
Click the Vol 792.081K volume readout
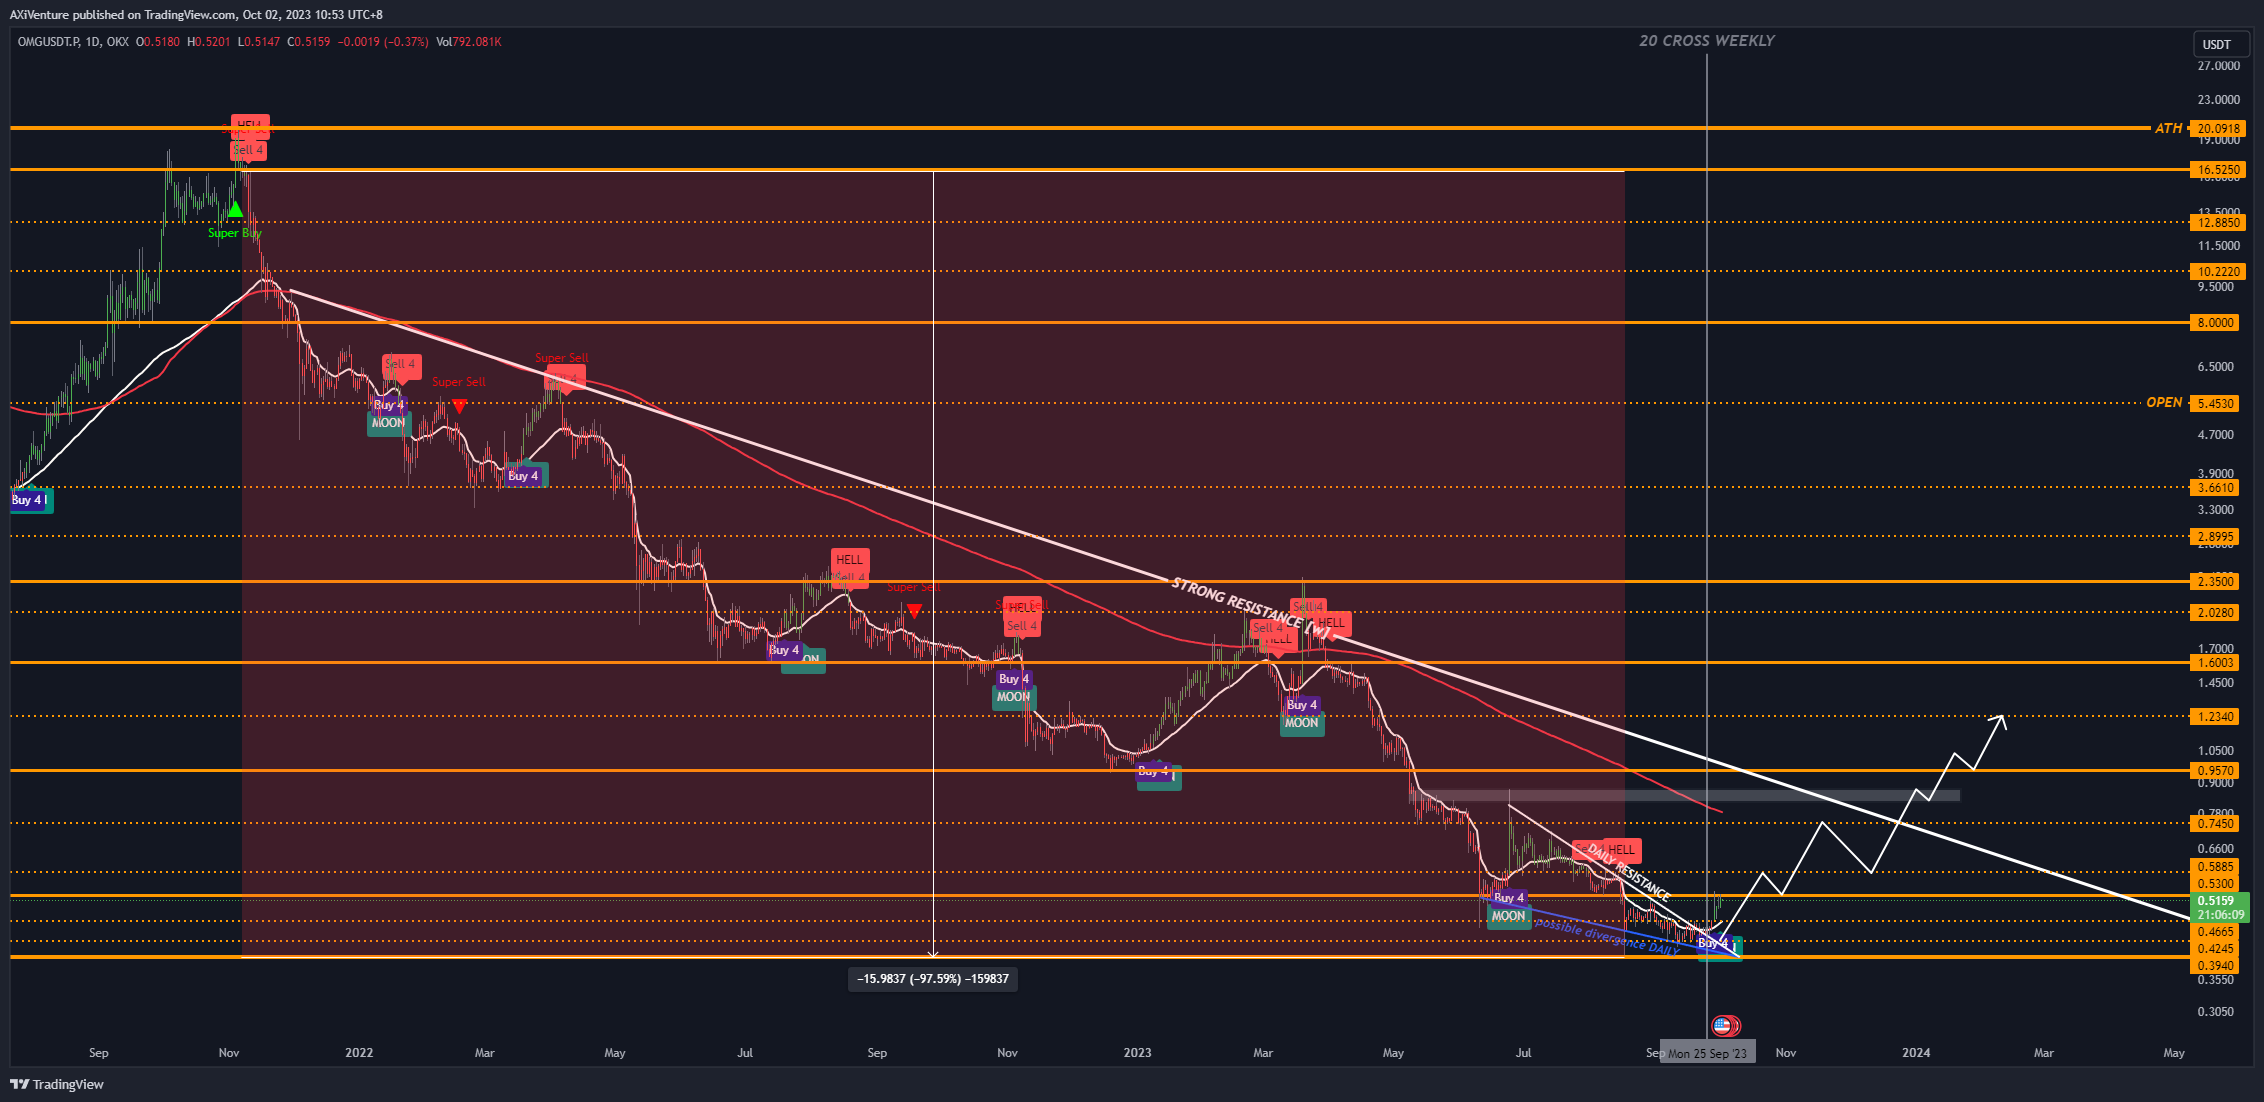coord(469,42)
